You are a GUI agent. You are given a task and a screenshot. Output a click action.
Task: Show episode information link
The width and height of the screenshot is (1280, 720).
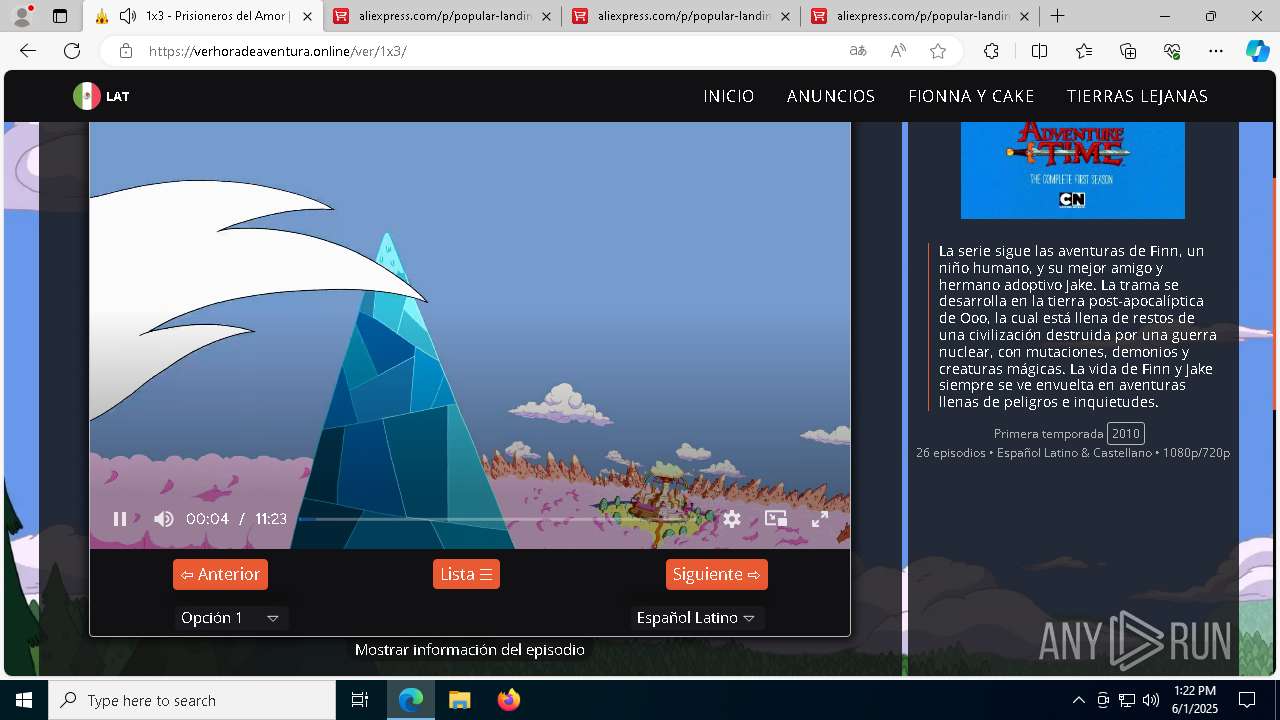click(x=470, y=650)
